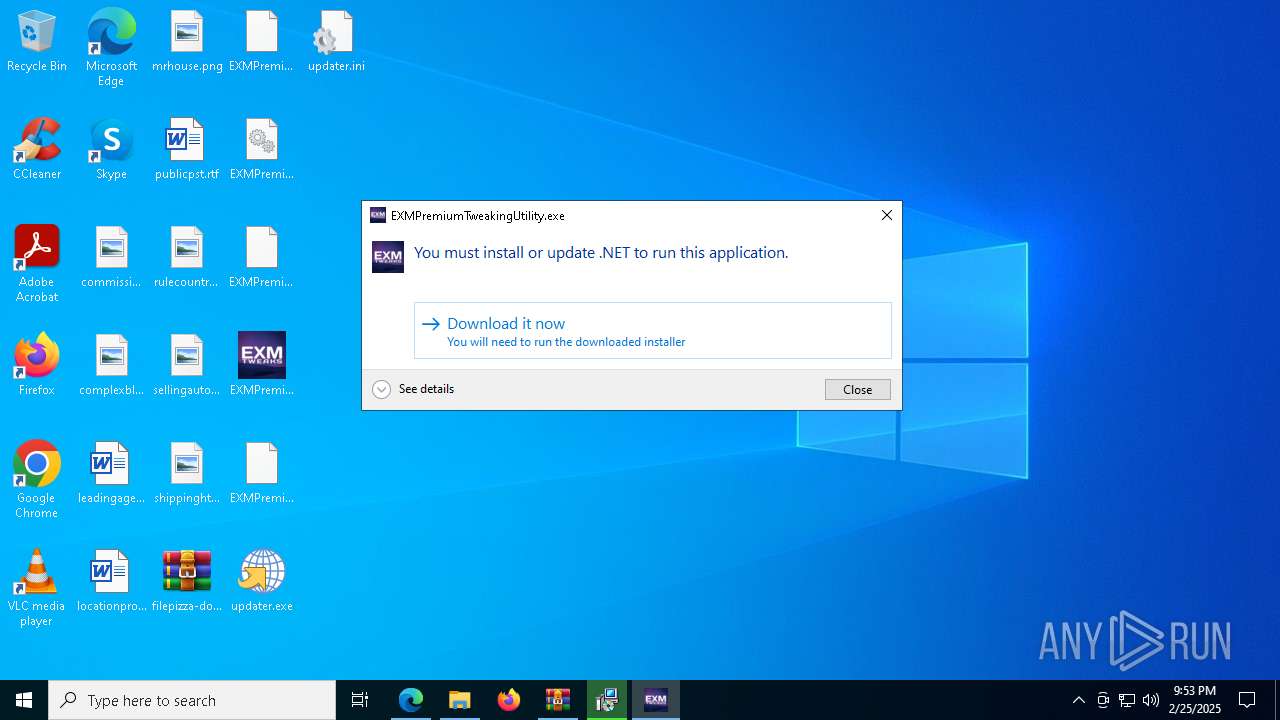Screen dimensions: 1280x720
Task: Select leadingage... Word document on desktop
Action: (111, 474)
